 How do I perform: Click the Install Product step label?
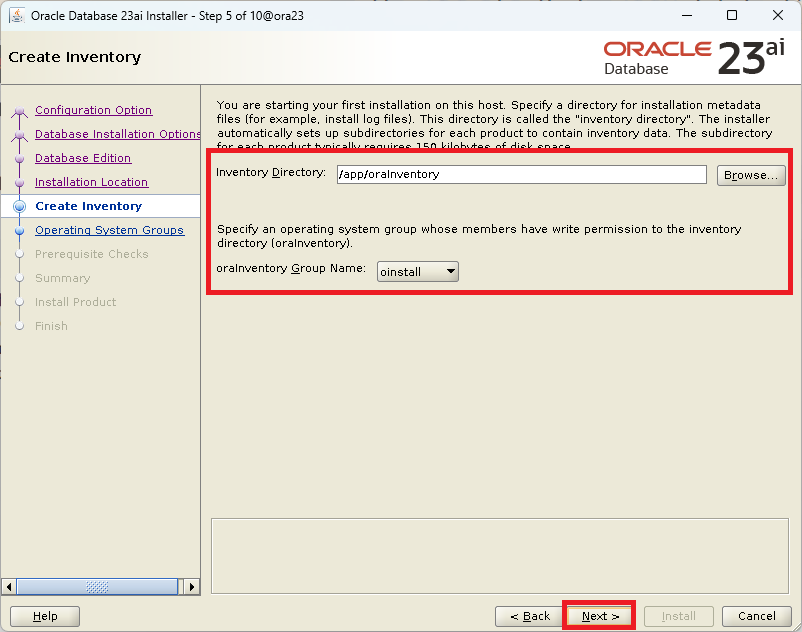tap(75, 302)
